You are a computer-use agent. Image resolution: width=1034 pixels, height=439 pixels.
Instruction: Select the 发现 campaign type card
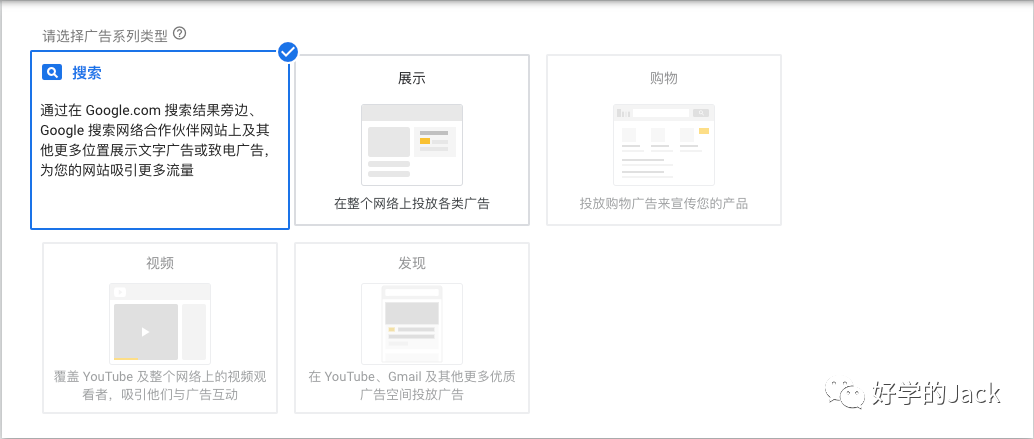pos(411,328)
